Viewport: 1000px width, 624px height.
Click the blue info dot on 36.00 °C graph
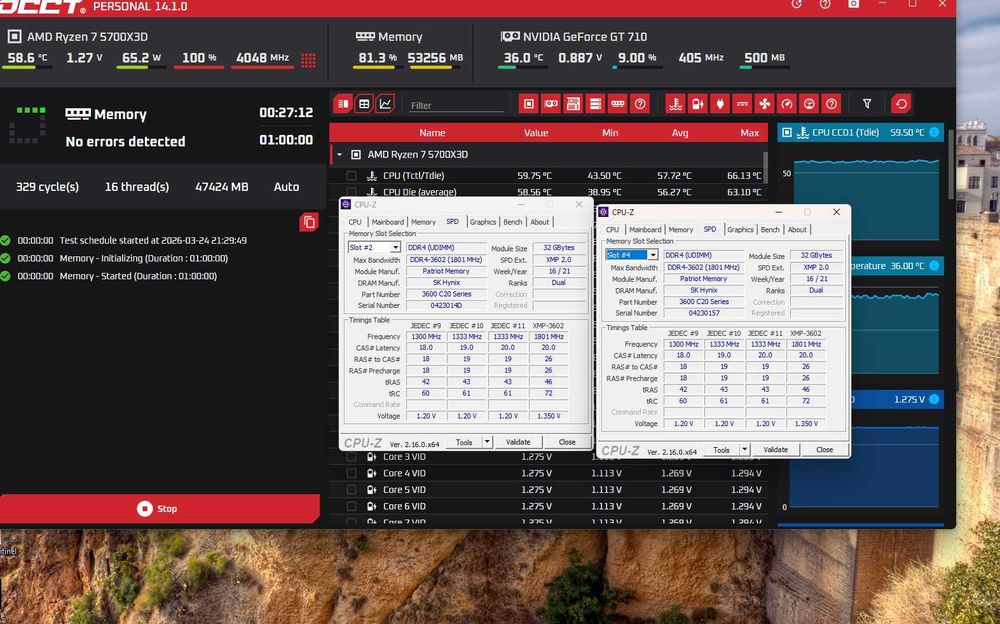click(x=934, y=265)
